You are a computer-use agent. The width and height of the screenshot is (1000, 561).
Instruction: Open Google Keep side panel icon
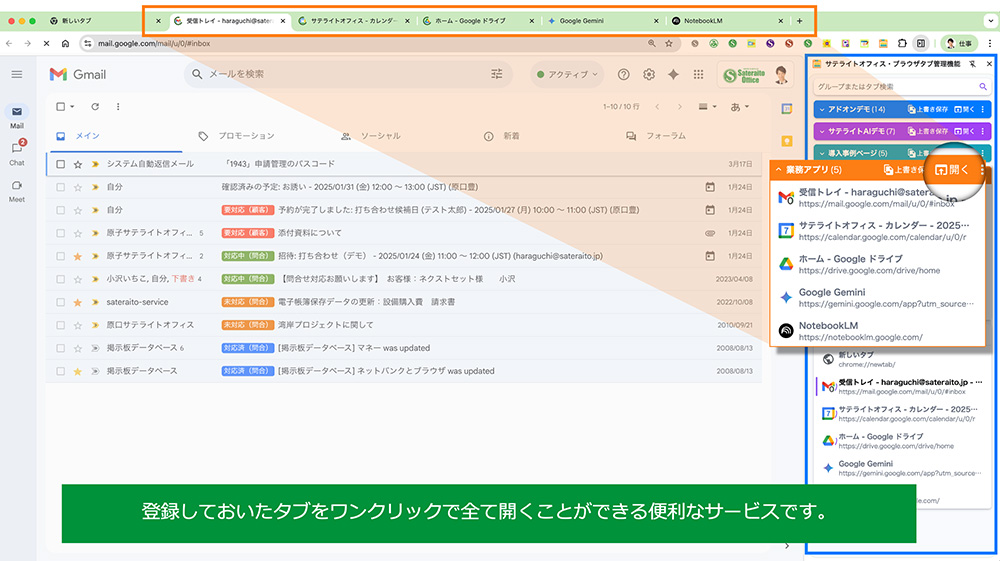tap(787, 141)
